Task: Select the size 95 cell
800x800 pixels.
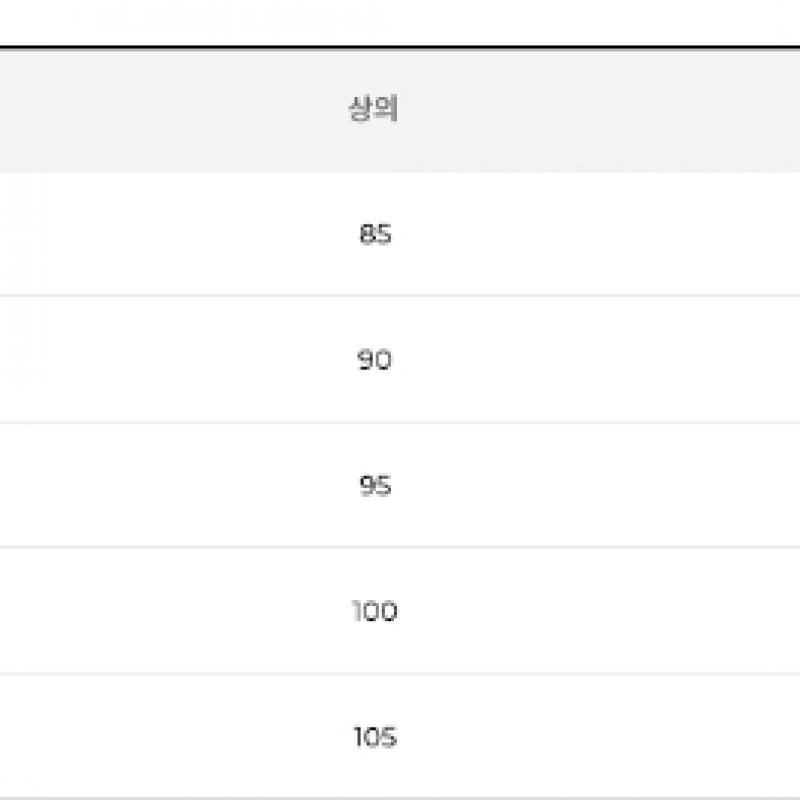Action: pos(374,486)
